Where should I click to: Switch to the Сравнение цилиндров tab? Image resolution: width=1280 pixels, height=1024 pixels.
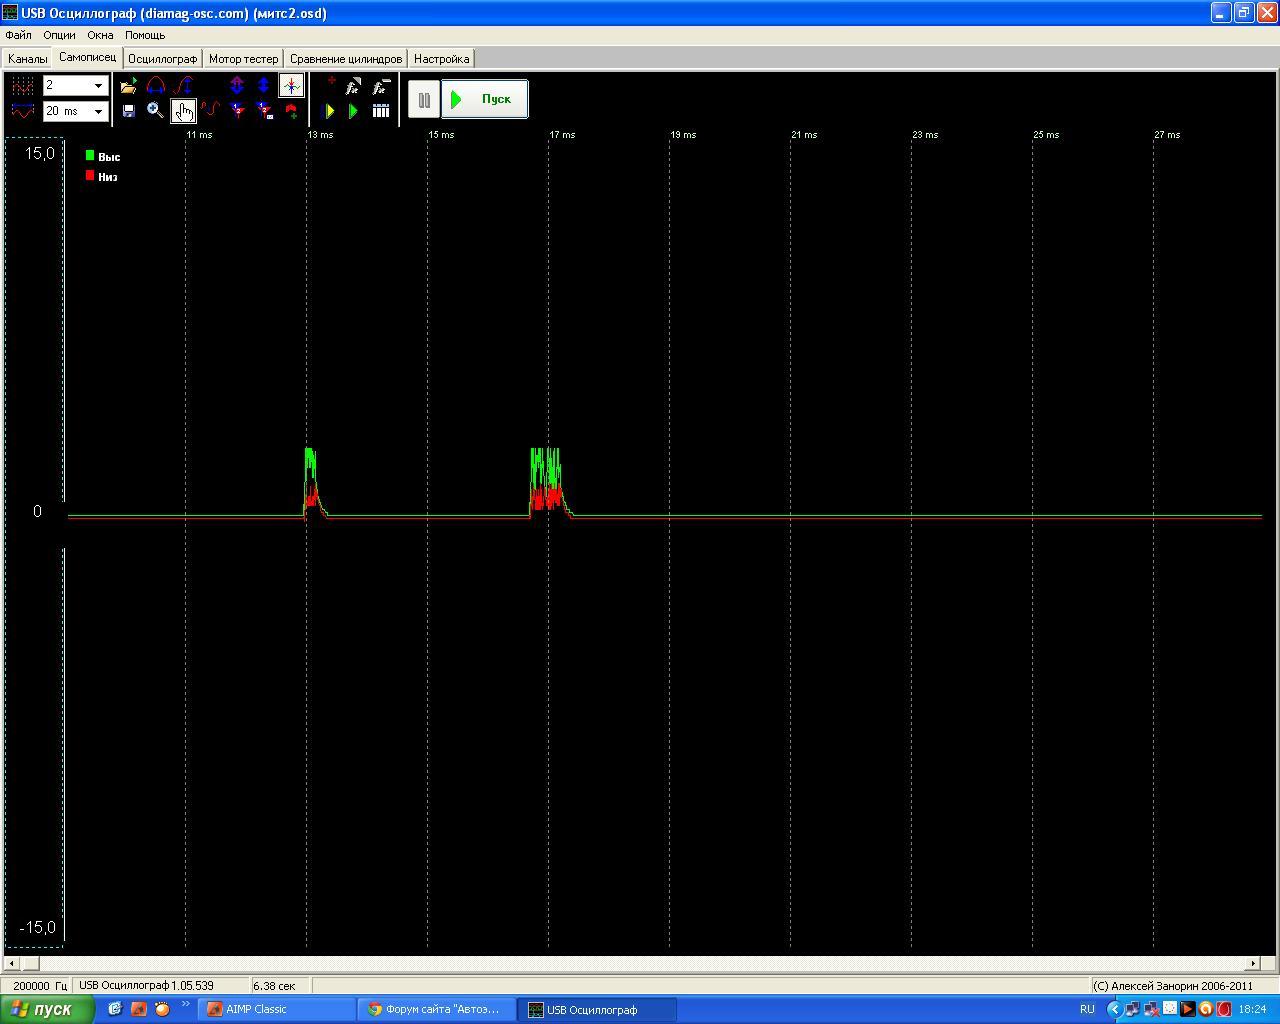coord(346,59)
